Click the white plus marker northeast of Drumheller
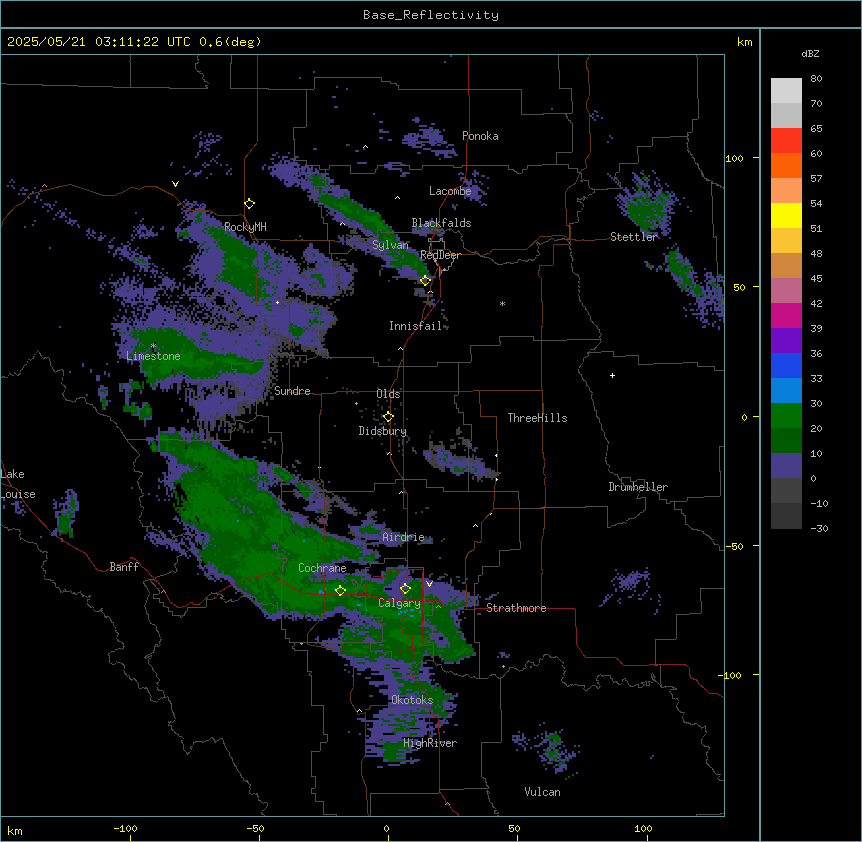This screenshot has height=842, width=862. pyautogui.click(x=612, y=375)
